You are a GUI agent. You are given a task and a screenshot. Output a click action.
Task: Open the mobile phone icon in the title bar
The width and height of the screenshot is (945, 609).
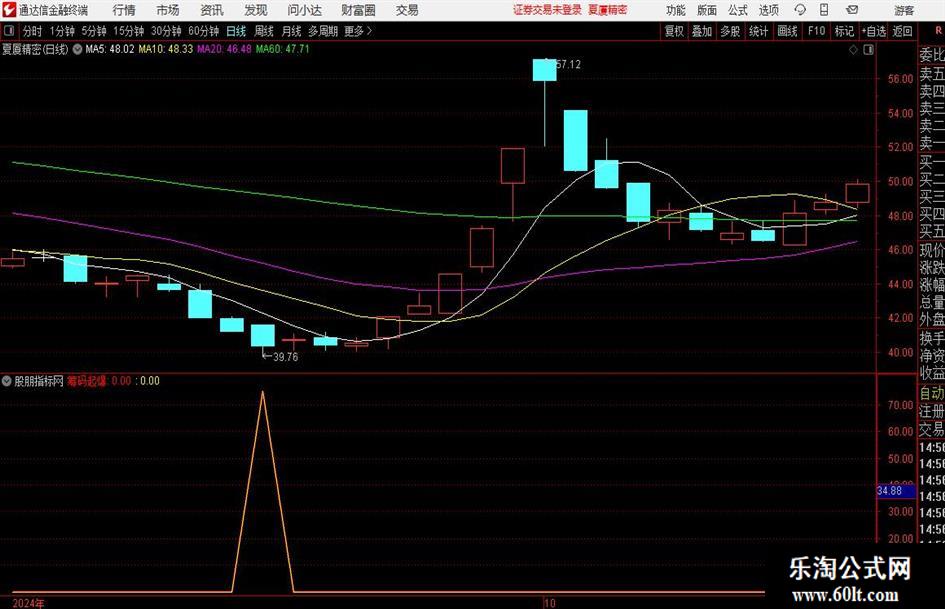(824, 10)
